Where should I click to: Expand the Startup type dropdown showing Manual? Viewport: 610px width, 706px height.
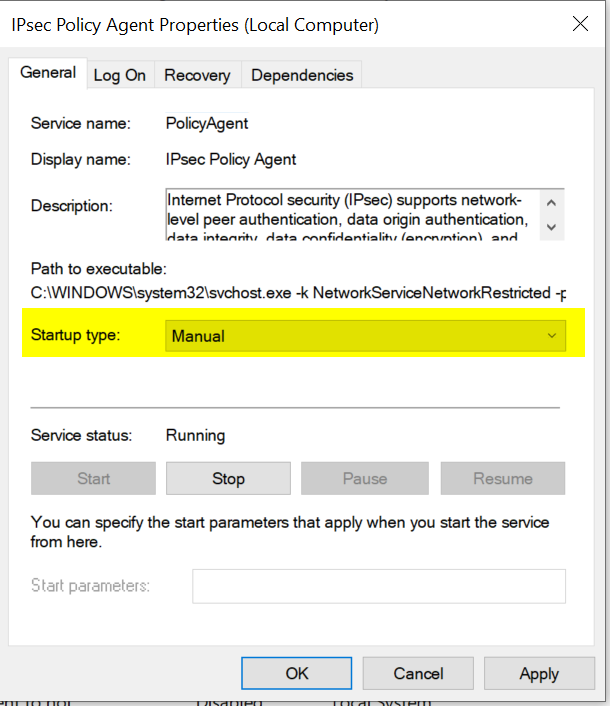365,336
